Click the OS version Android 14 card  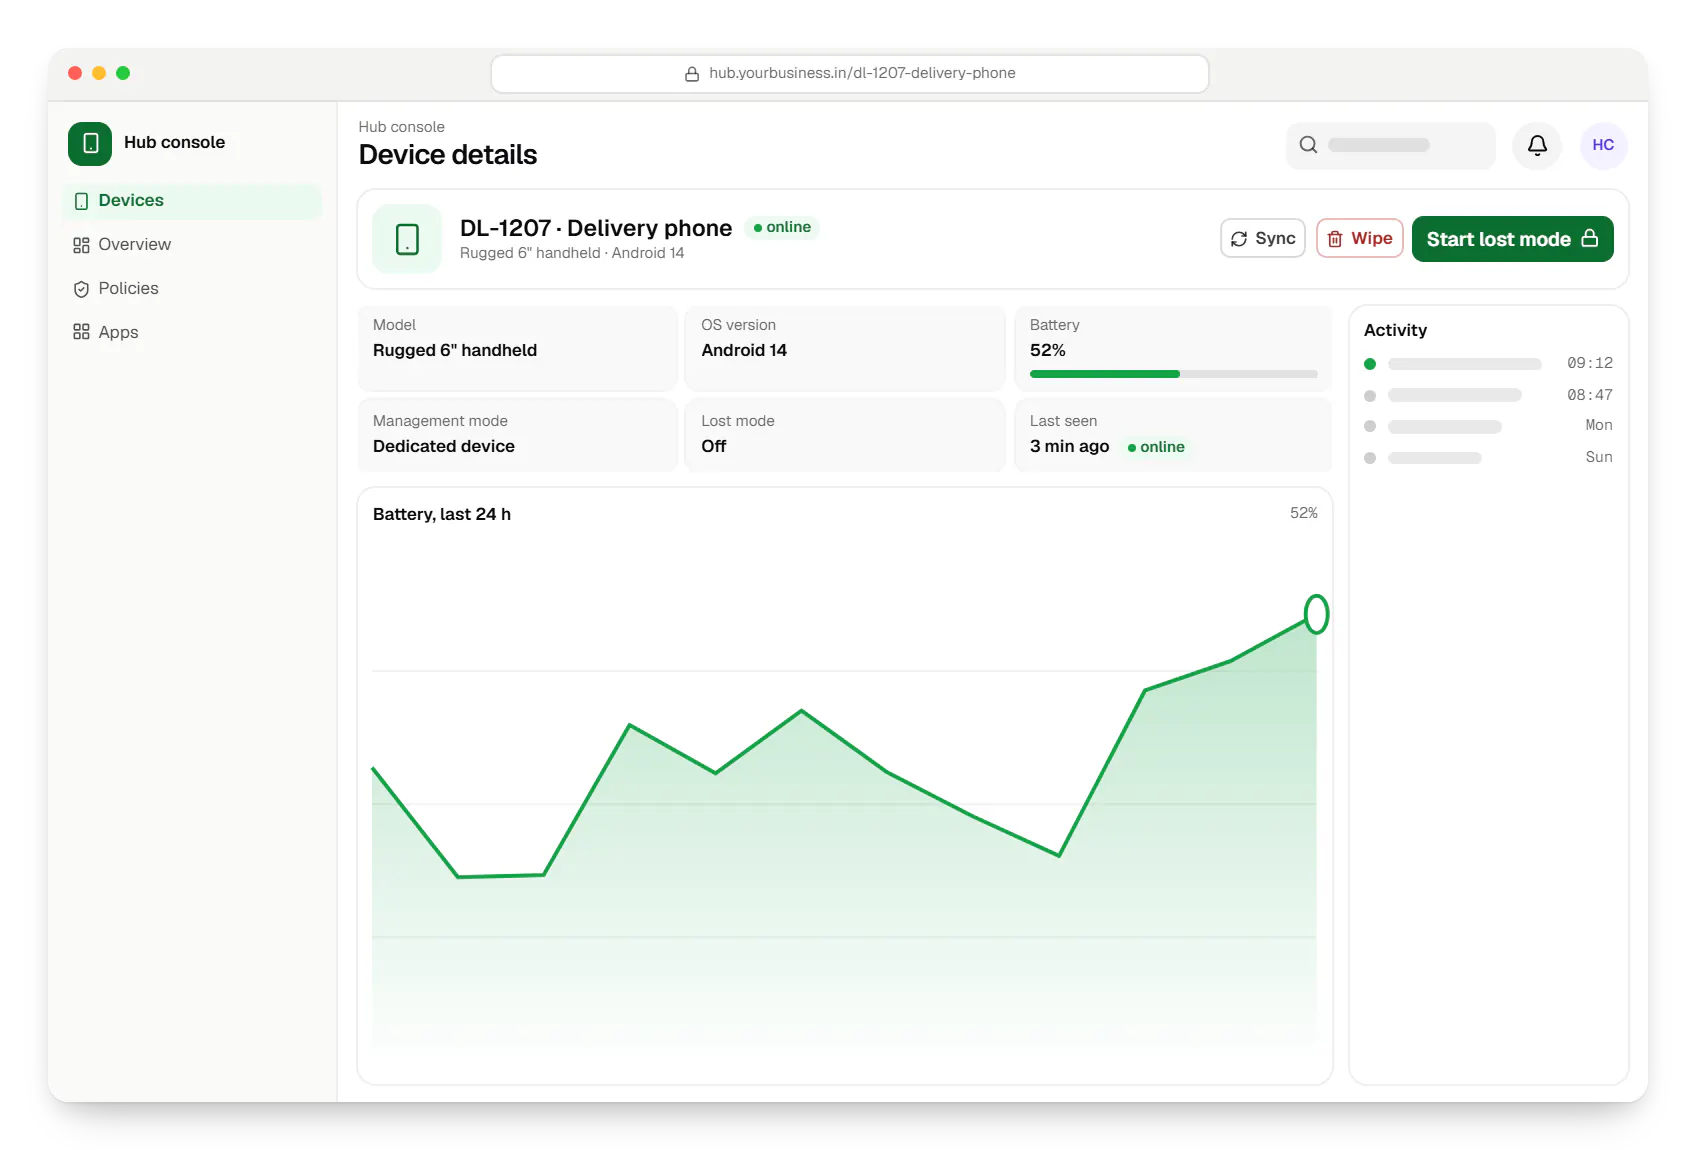click(x=845, y=348)
